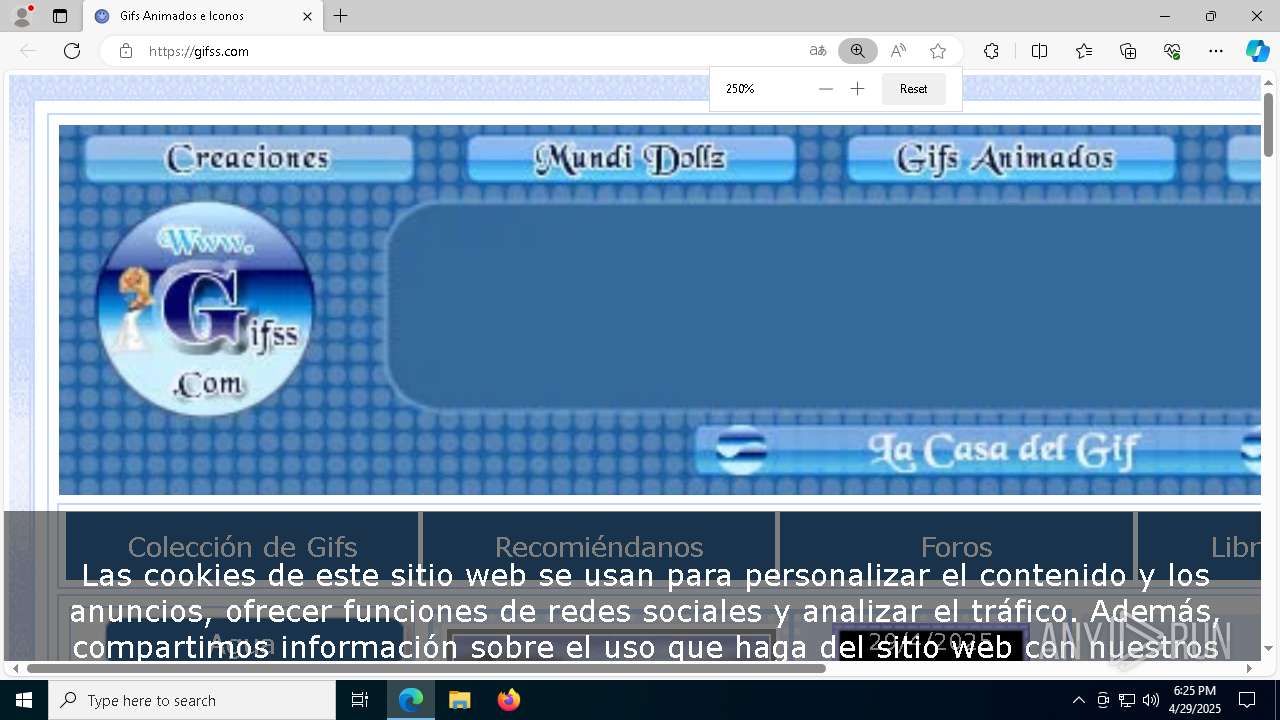Open Browser essentials heart icon
The height and width of the screenshot is (720, 1280).
tap(1172, 51)
